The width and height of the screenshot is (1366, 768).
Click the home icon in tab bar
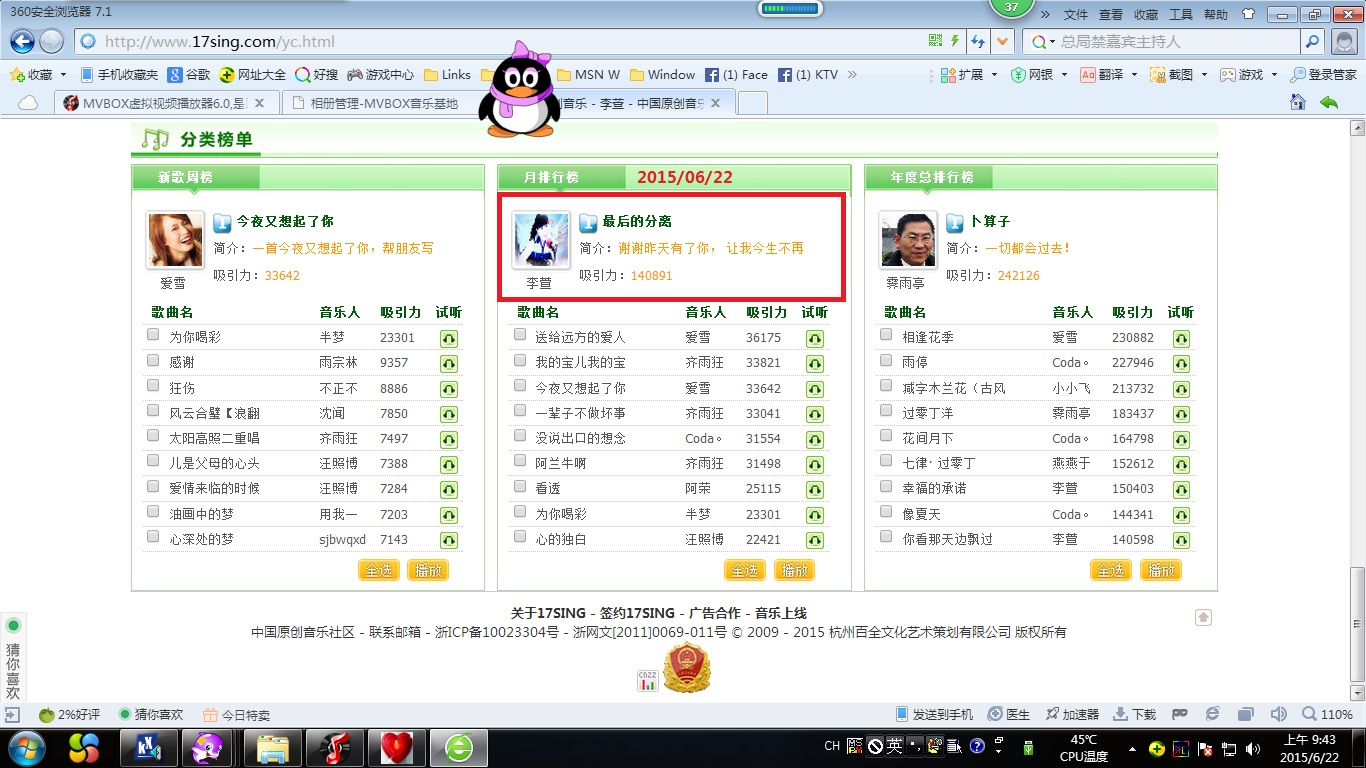[1298, 102]
